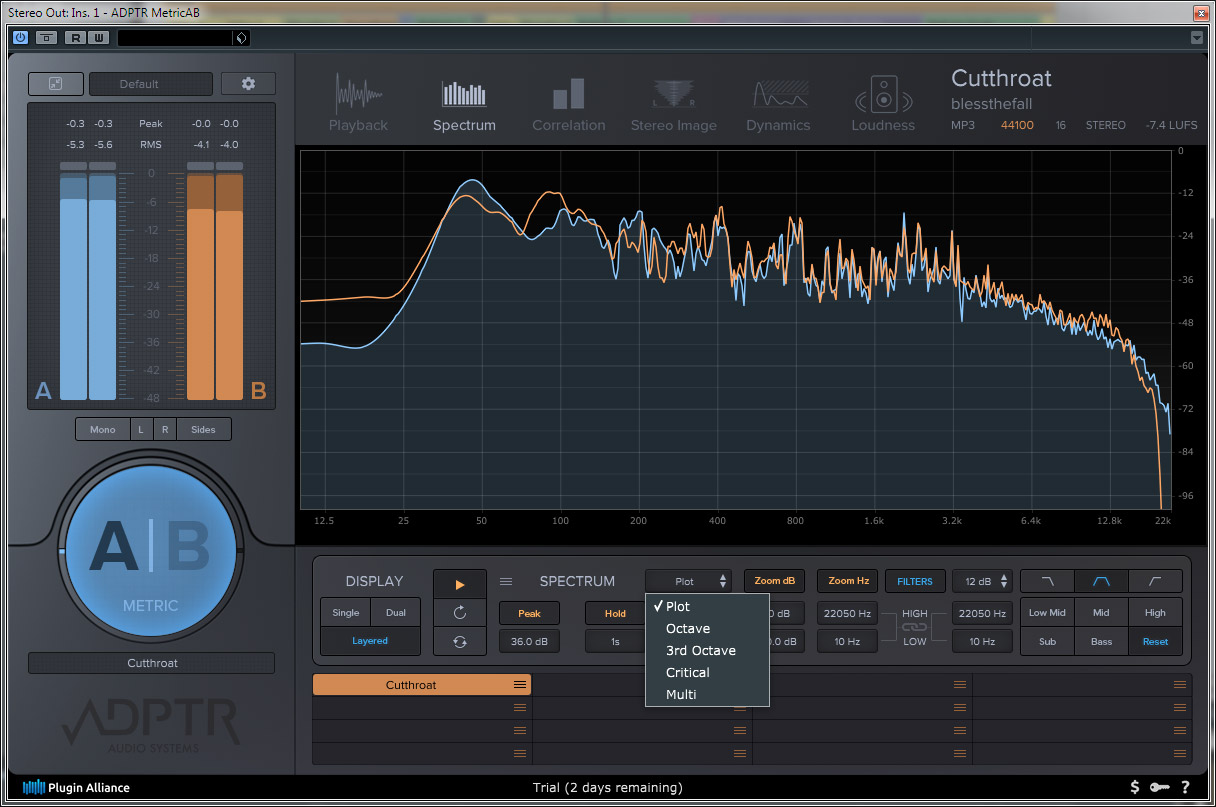Open the Default preset selector

151,84
